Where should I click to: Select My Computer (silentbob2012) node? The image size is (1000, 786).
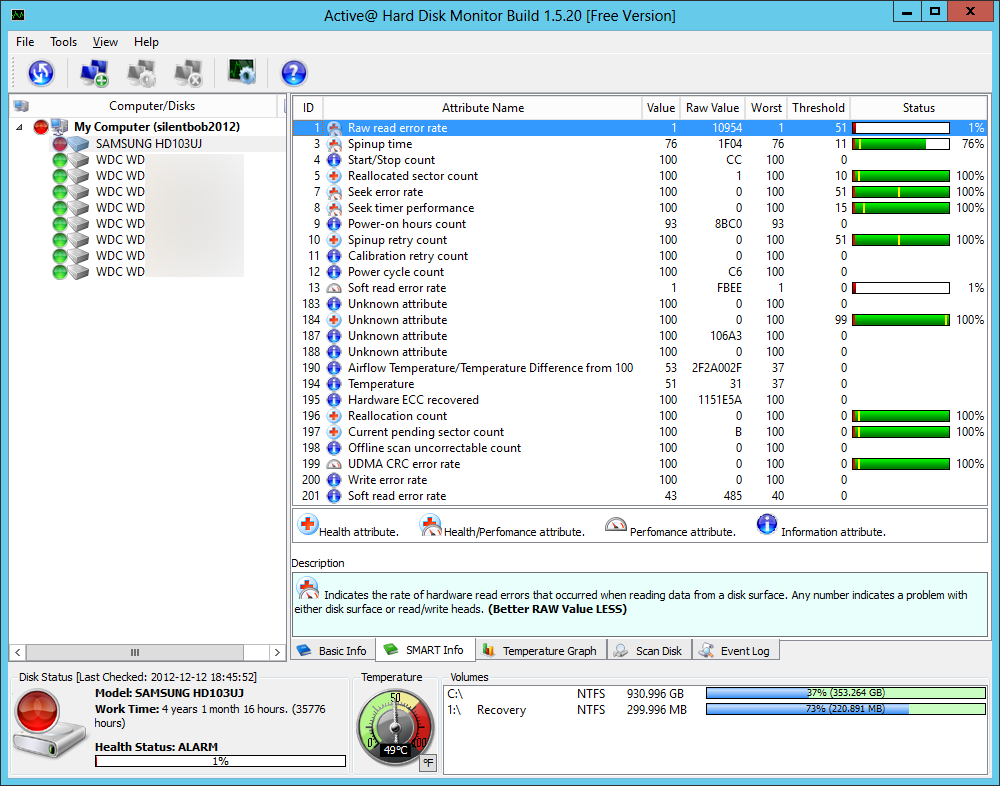click(157, 126)
